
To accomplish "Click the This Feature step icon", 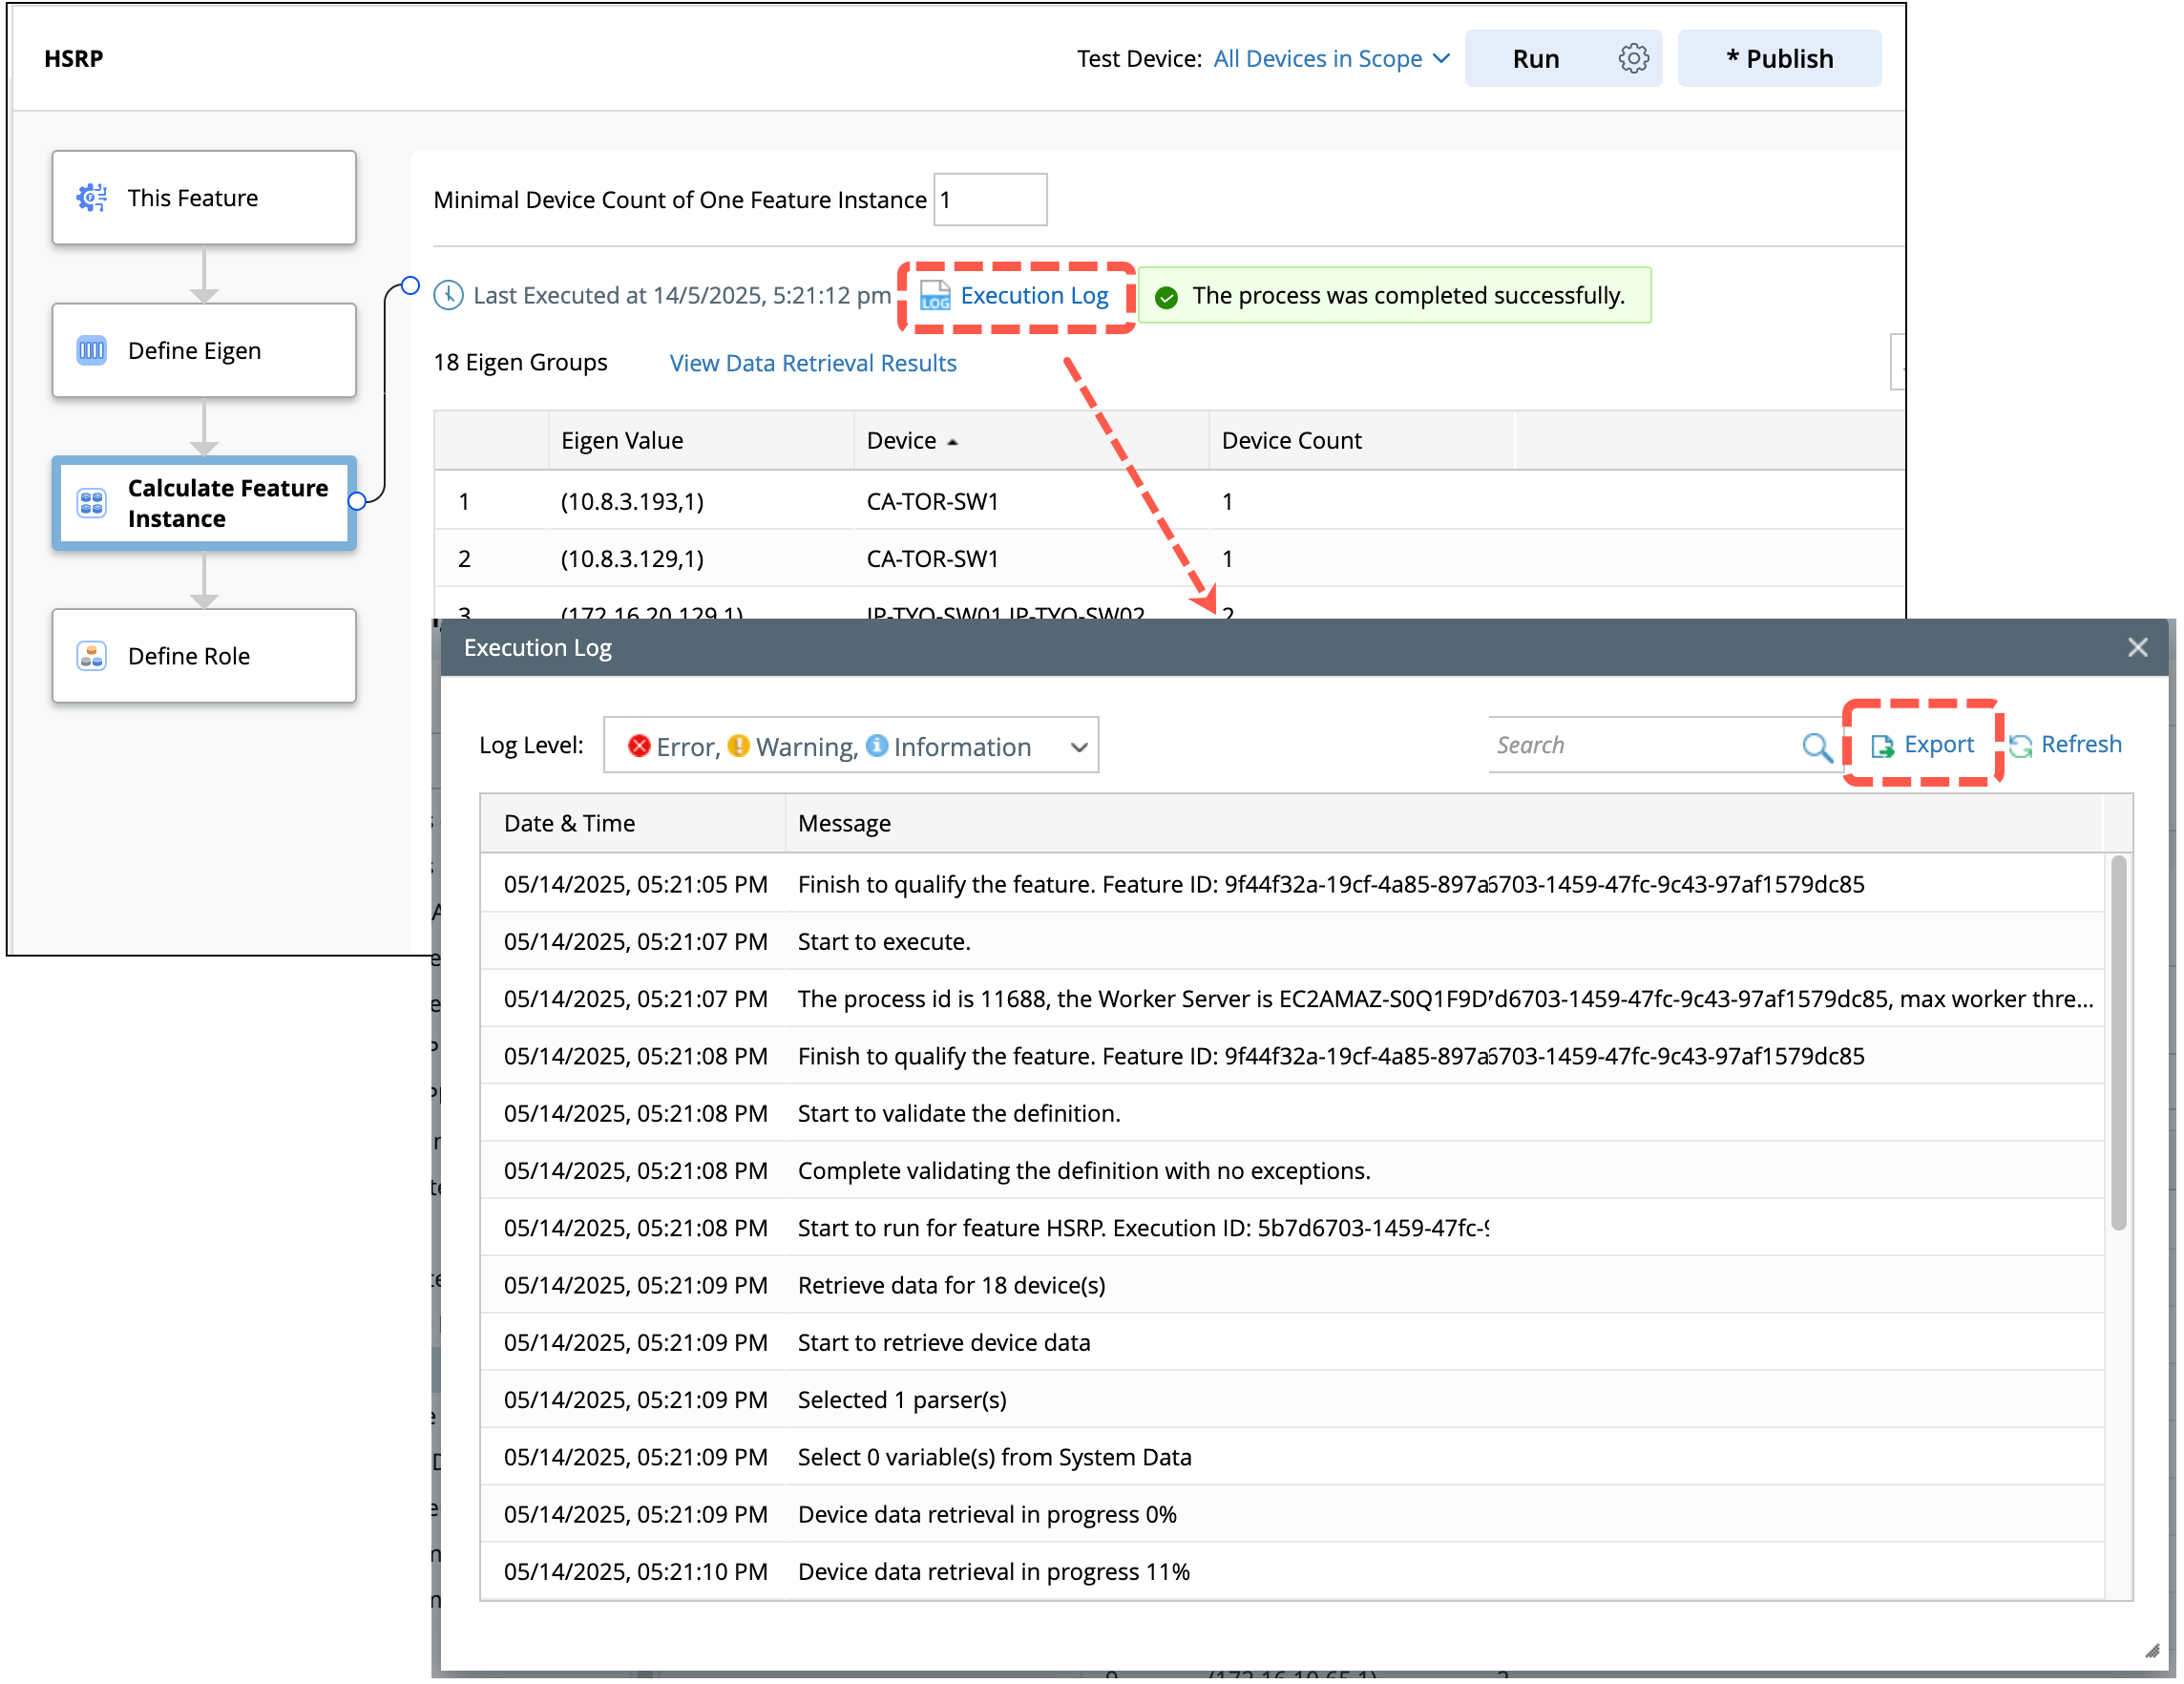I will (x=92, y=198).
